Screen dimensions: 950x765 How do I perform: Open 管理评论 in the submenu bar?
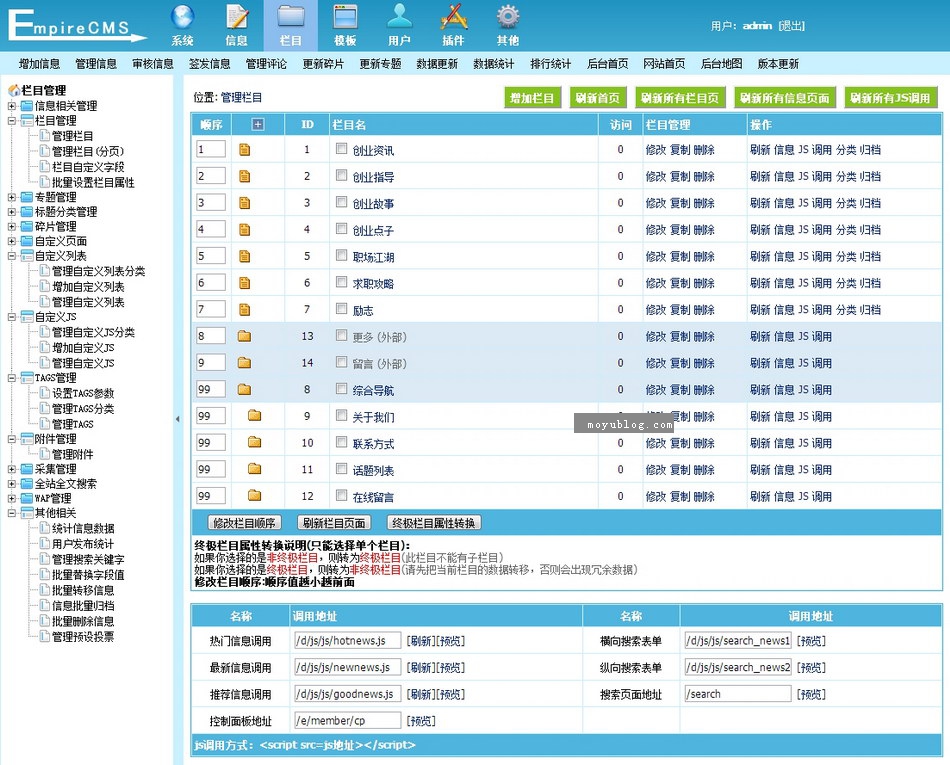pos(266,64)
